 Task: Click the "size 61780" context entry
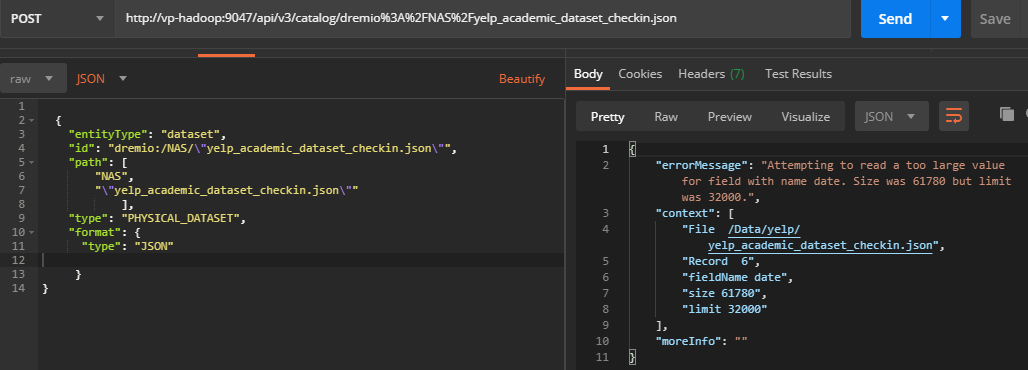tap(721, 293)
